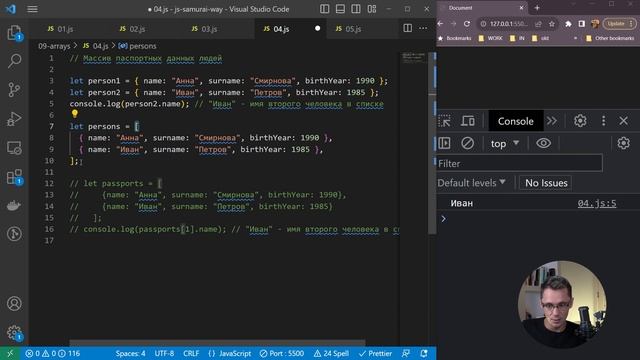
Task: Click the lightbulb quick fix icon
Action: click(74, 114)
